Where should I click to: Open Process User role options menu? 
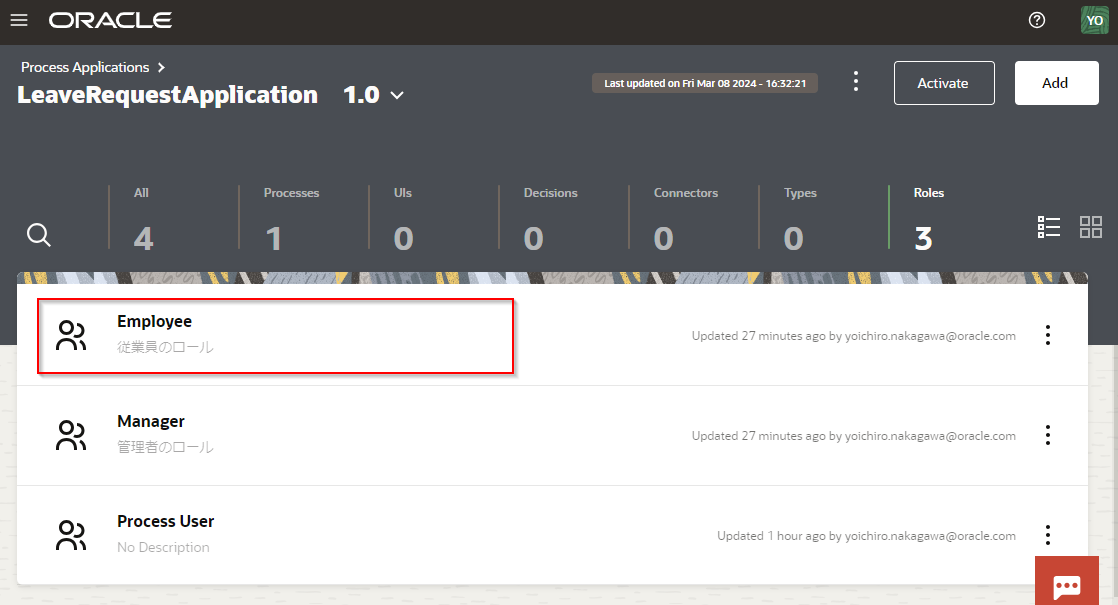click(x=1048, y=535)
